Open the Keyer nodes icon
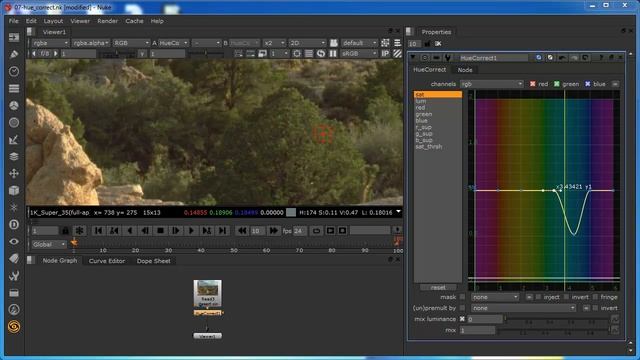Screen dimensions: 640x360 (14, 140)
